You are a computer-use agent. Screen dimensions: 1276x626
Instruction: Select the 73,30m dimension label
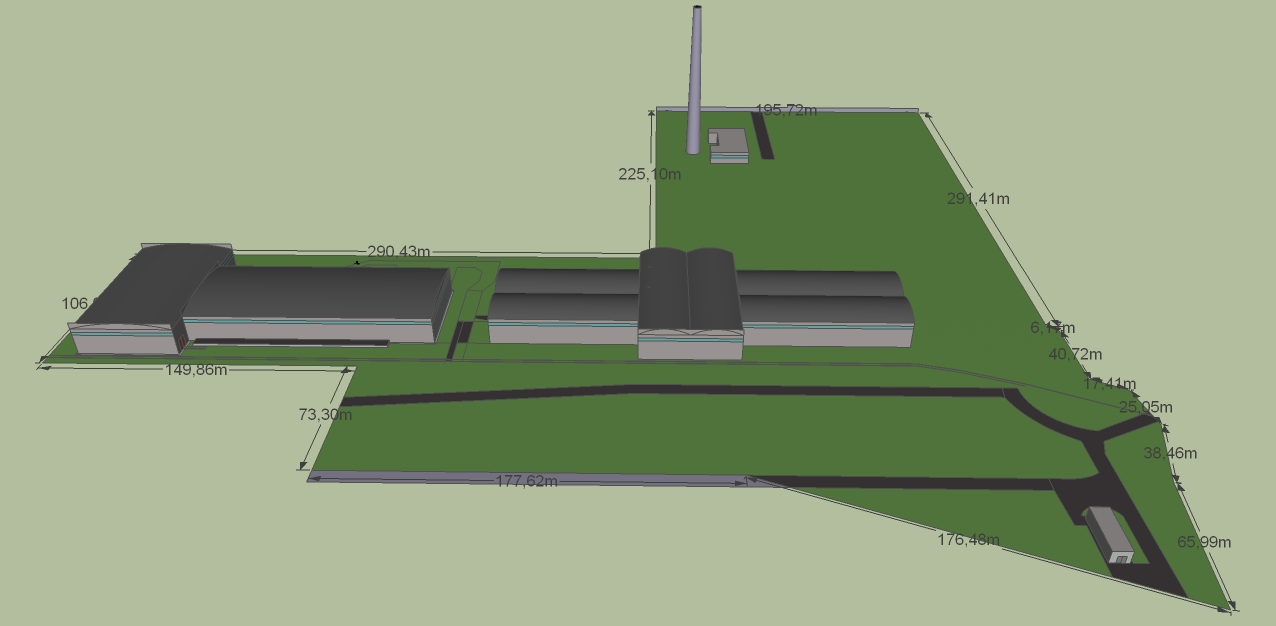coord(325,414)
